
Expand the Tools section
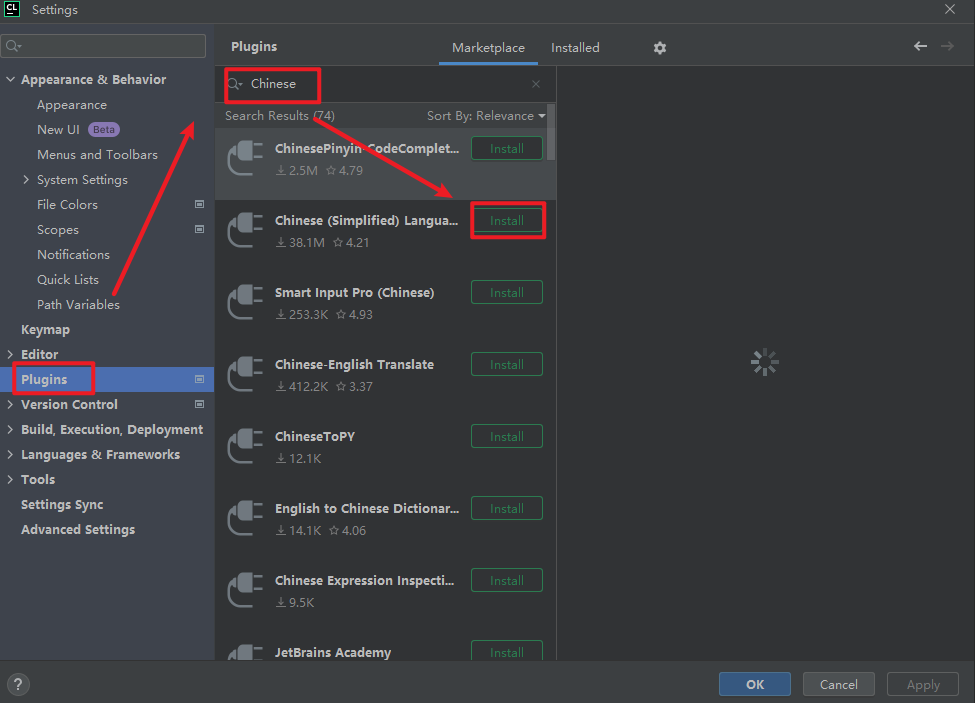[x=10, y=479]
